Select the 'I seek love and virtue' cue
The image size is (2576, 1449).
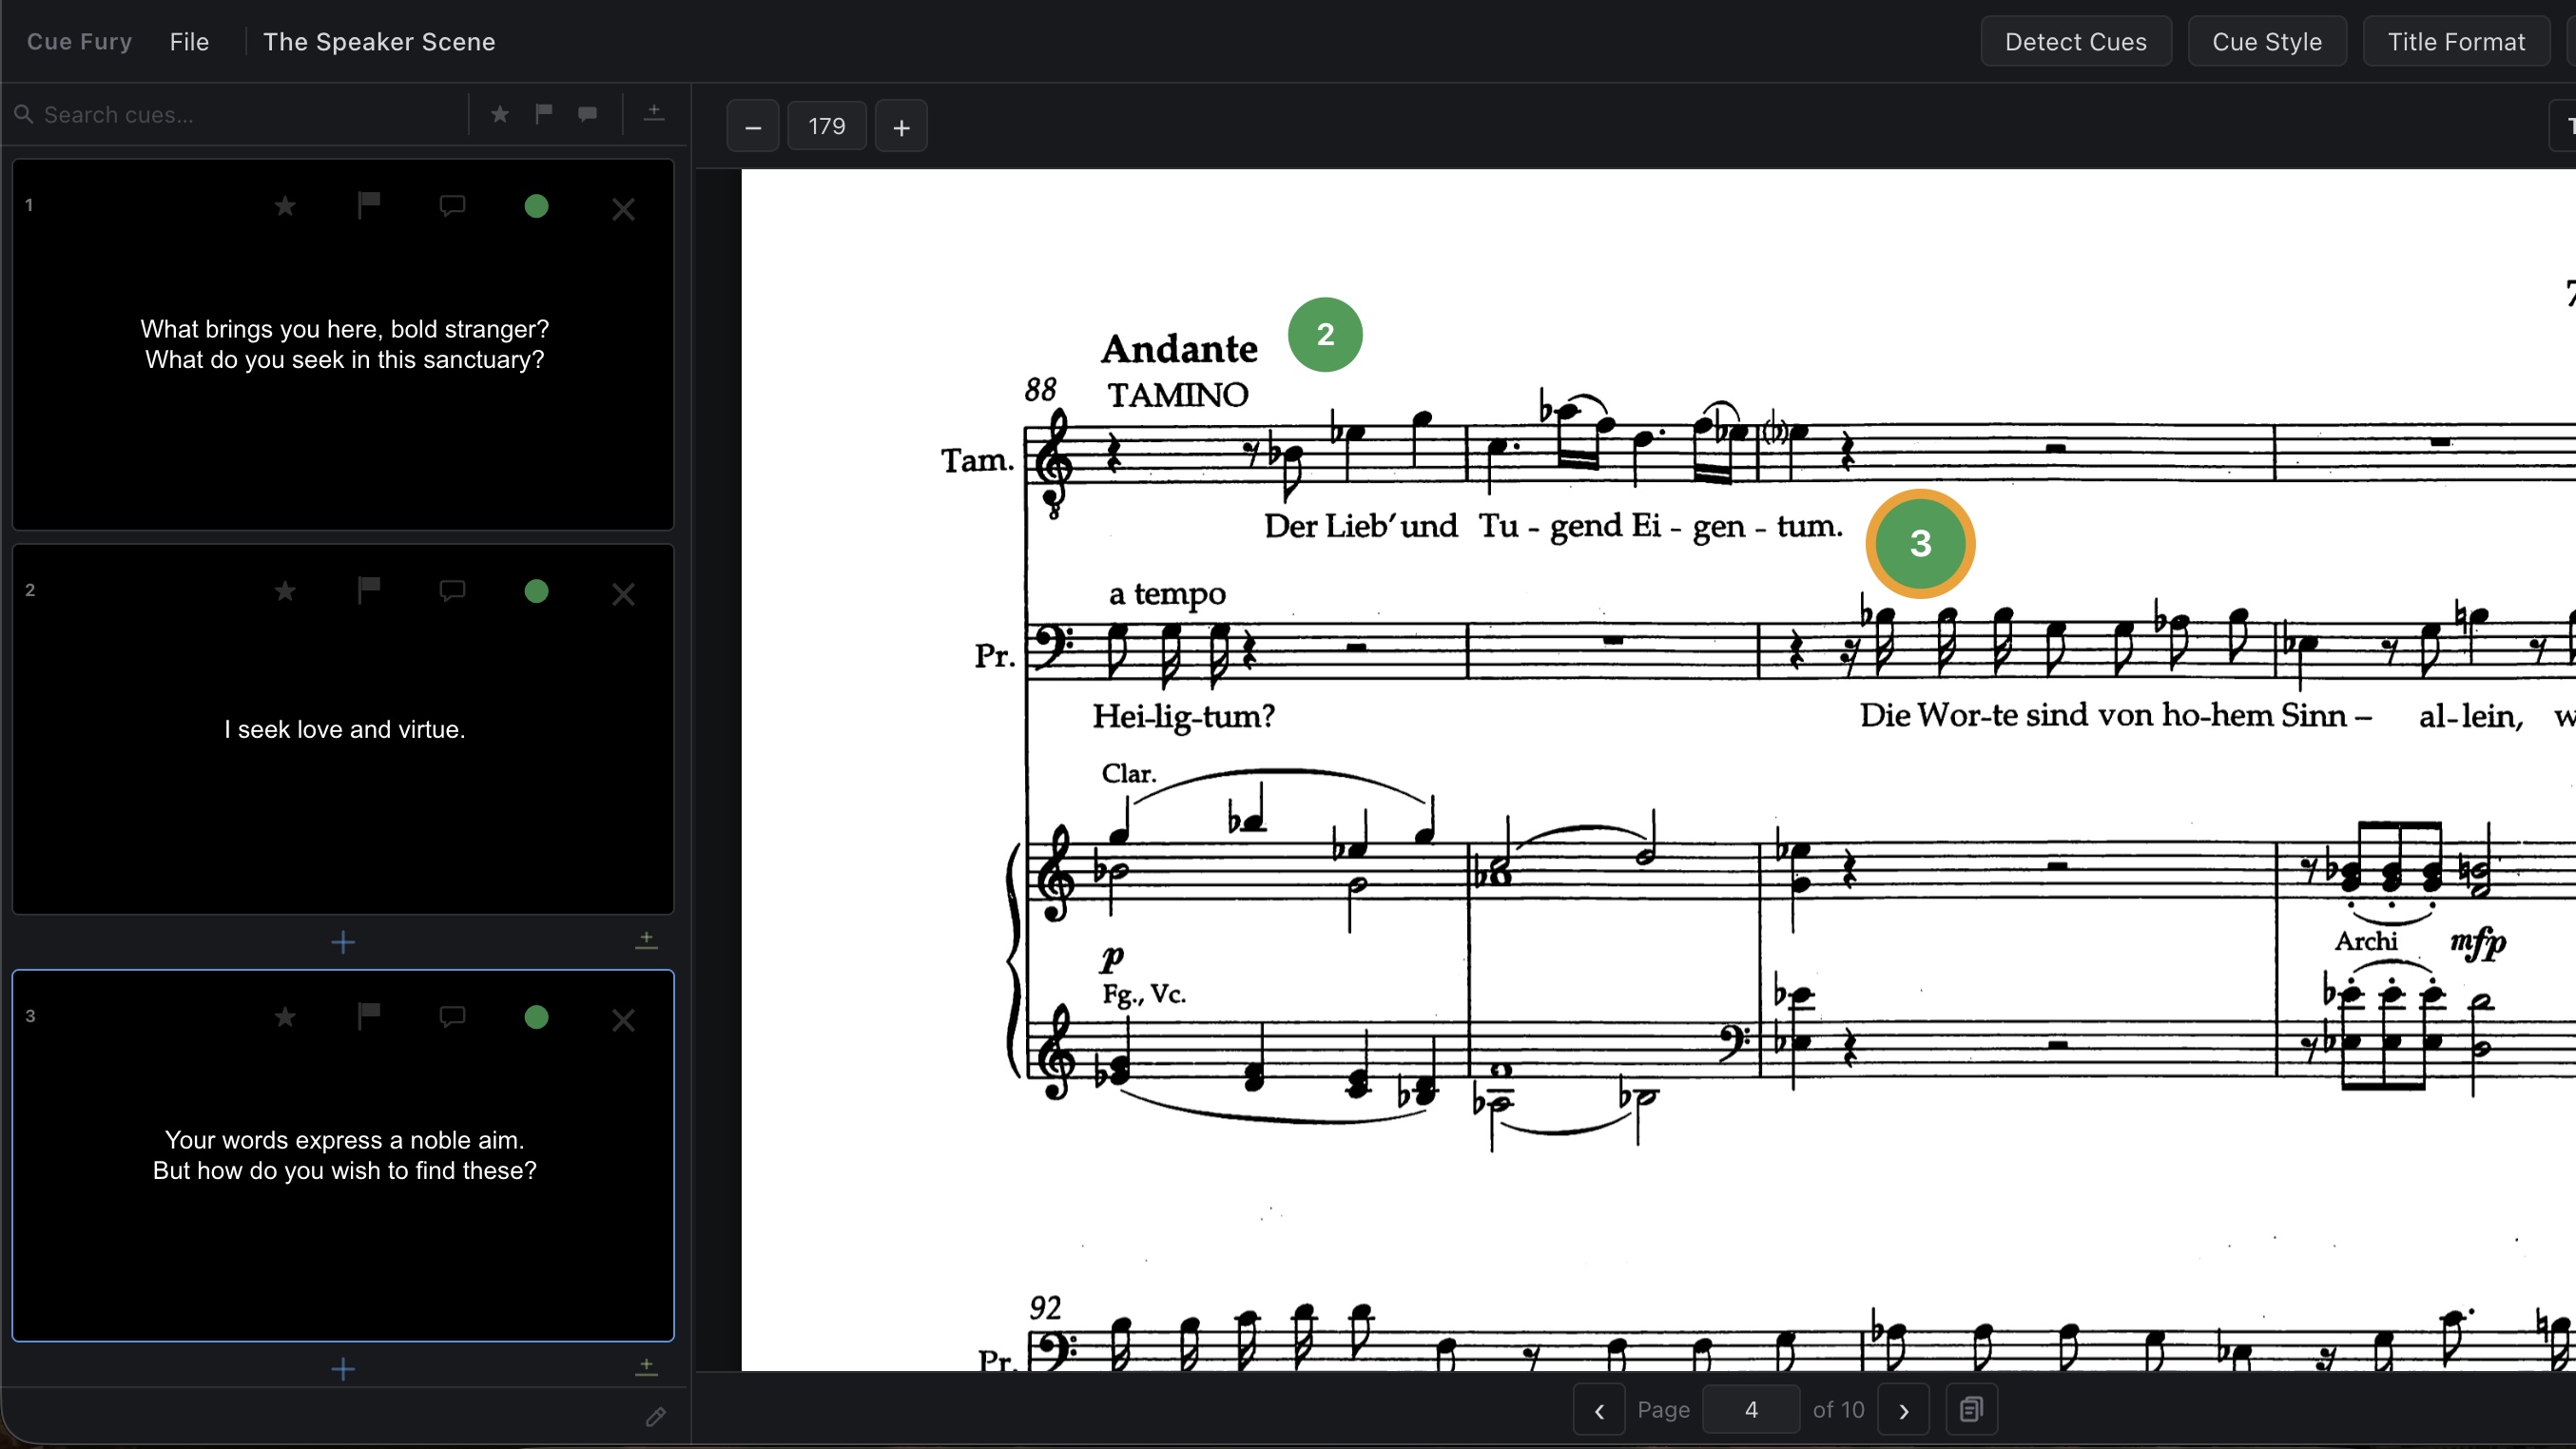click(344, 730)
